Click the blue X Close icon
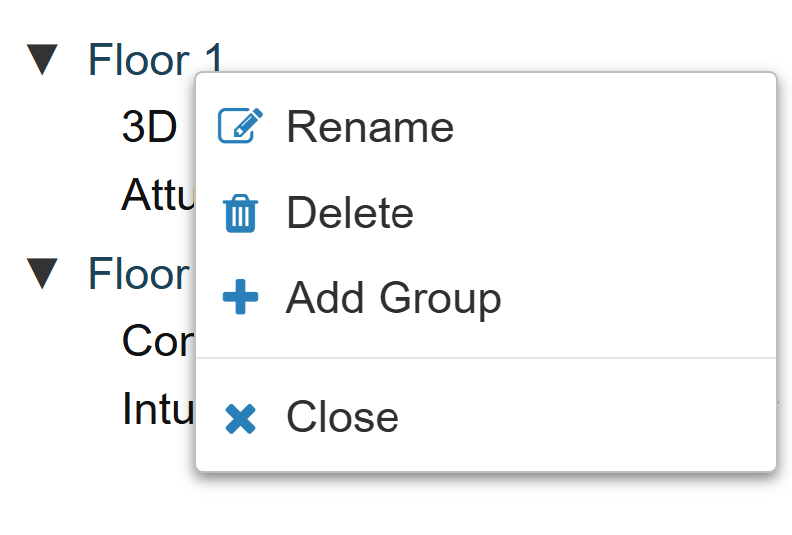The image size is (792, 535). coord(240,418)
